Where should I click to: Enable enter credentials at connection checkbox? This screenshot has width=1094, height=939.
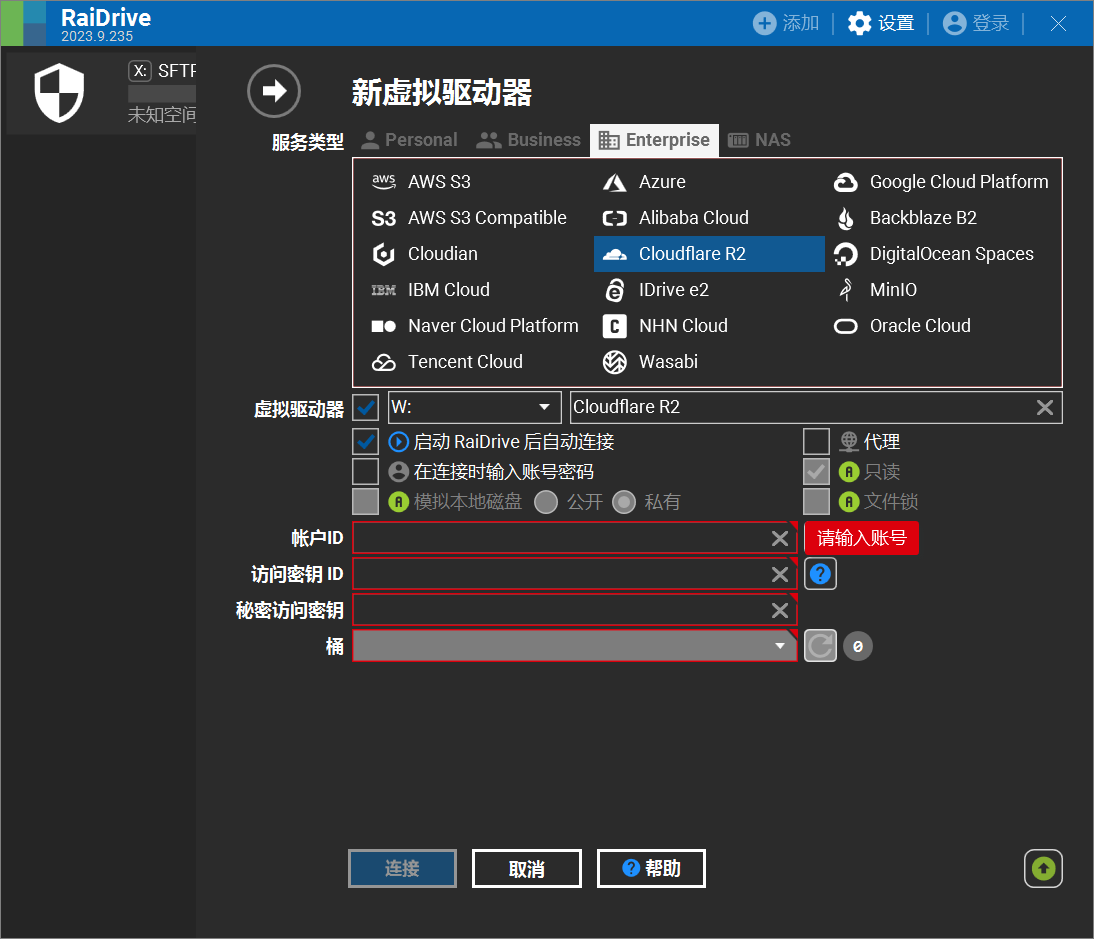366,472
